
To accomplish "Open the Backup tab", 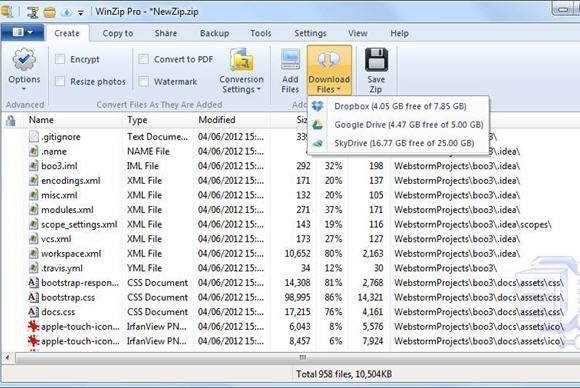I will pos(215,33).
